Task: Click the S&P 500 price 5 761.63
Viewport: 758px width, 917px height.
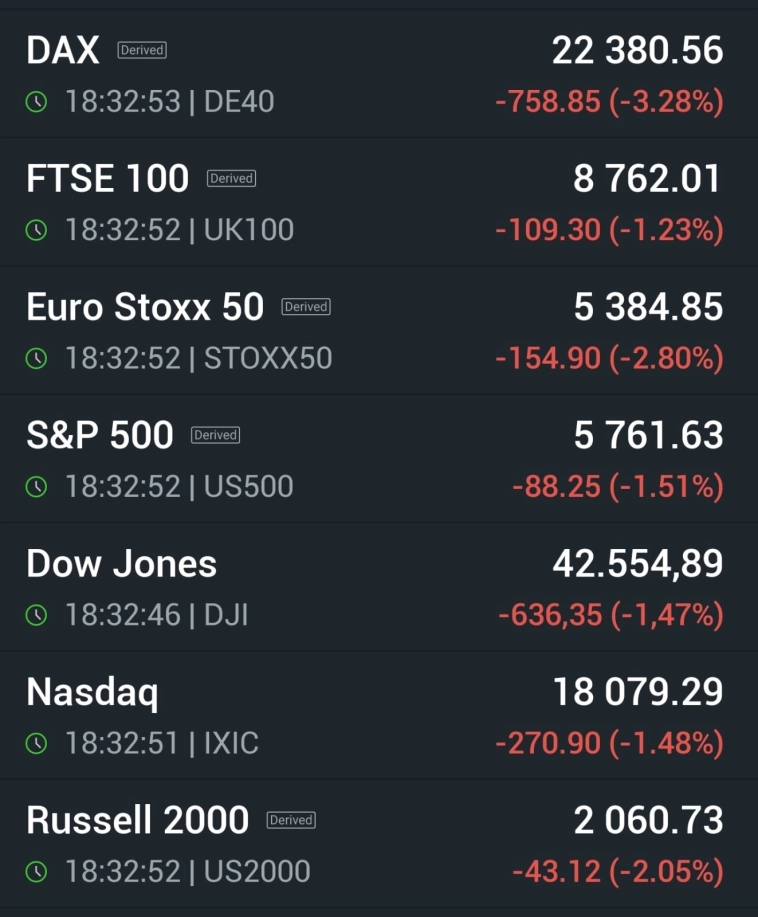Action: [648, 435]
